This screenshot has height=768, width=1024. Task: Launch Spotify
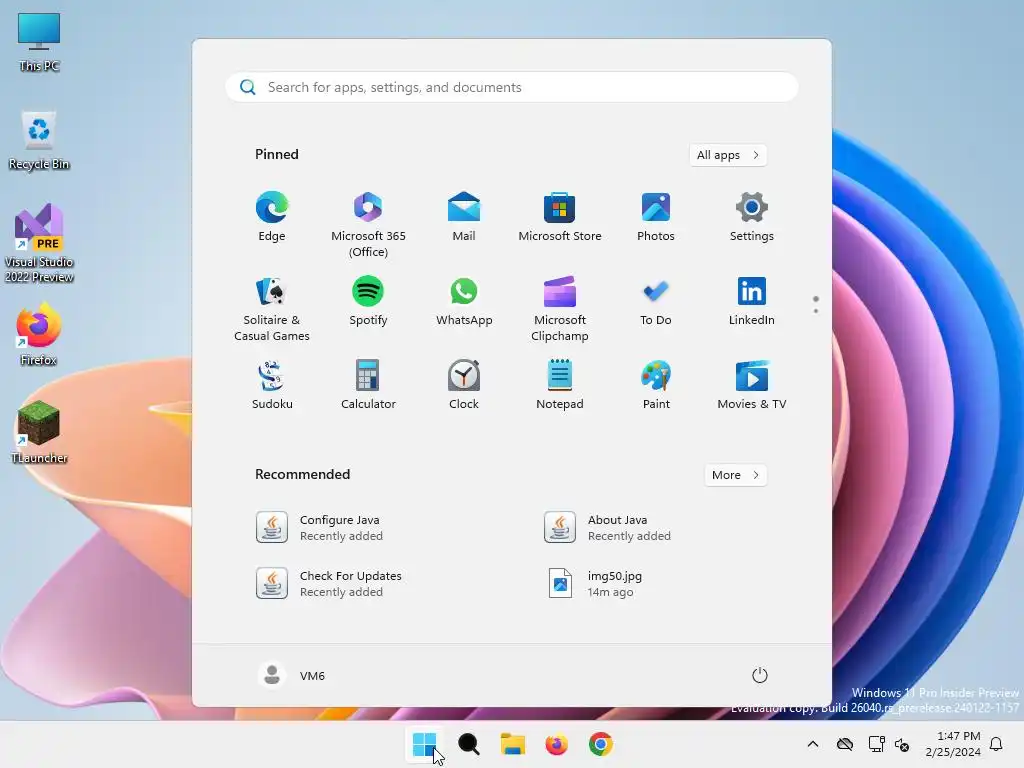[x=368, y=301]
